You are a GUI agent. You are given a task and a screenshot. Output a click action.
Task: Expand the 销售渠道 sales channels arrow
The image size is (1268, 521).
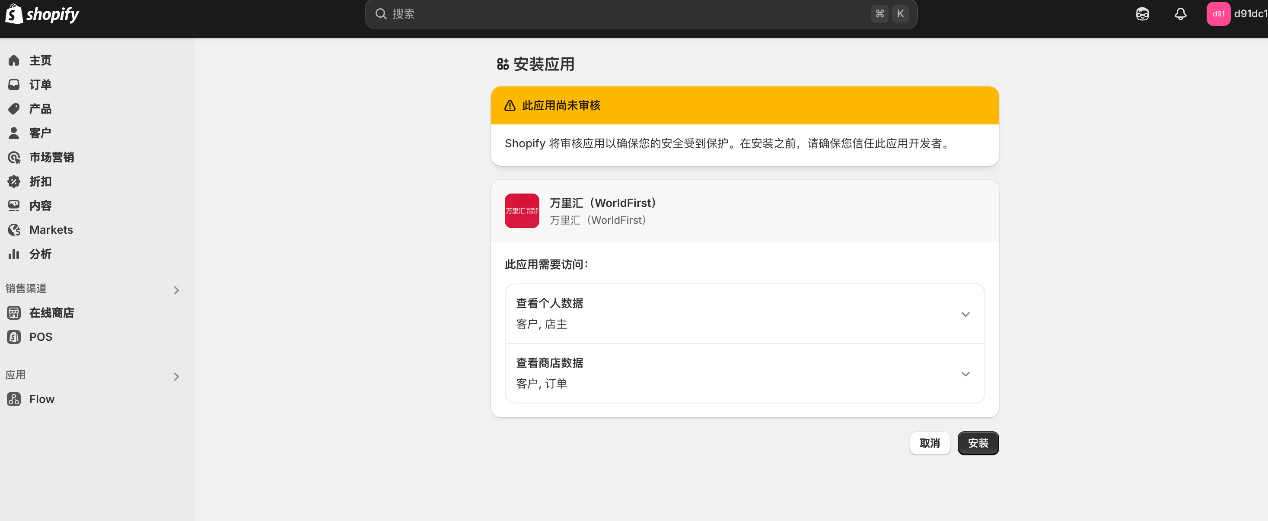click(176, 290)
